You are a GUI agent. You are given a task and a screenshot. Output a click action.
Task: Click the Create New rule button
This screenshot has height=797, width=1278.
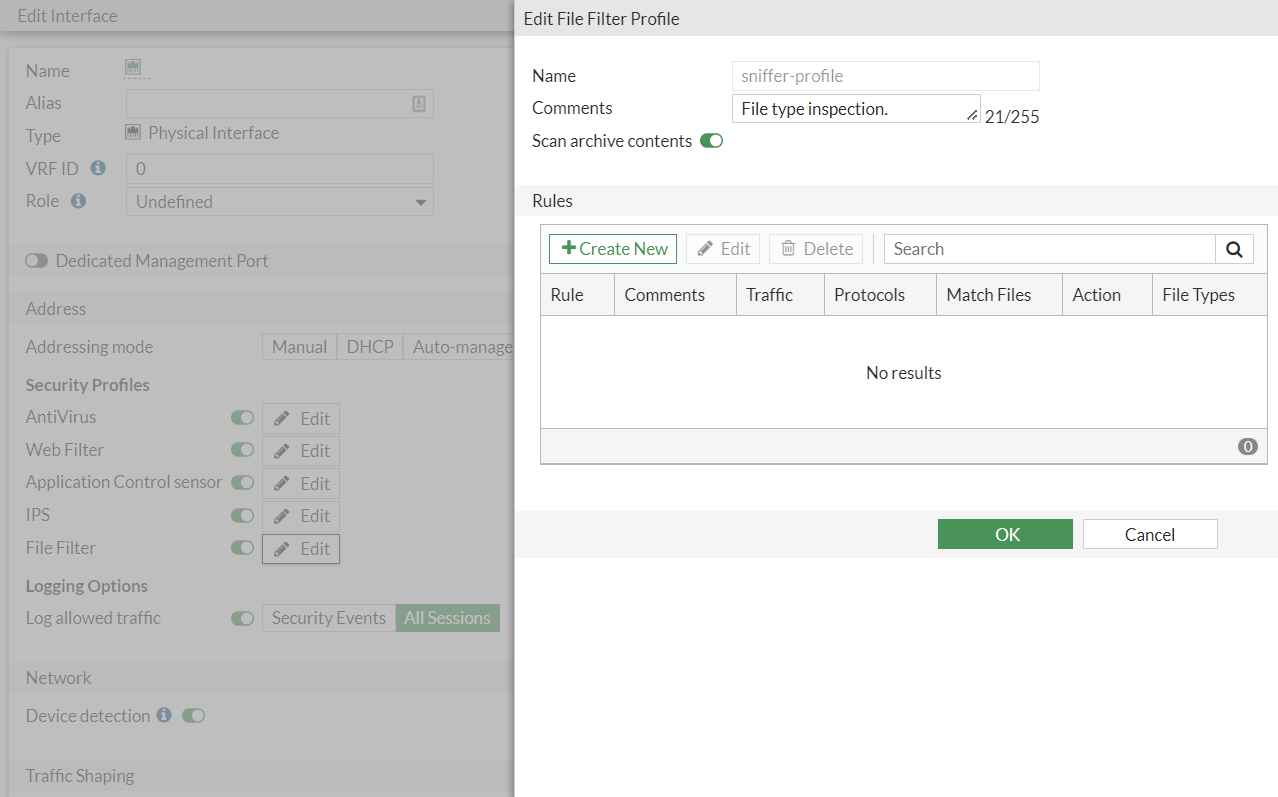point(613,249)
